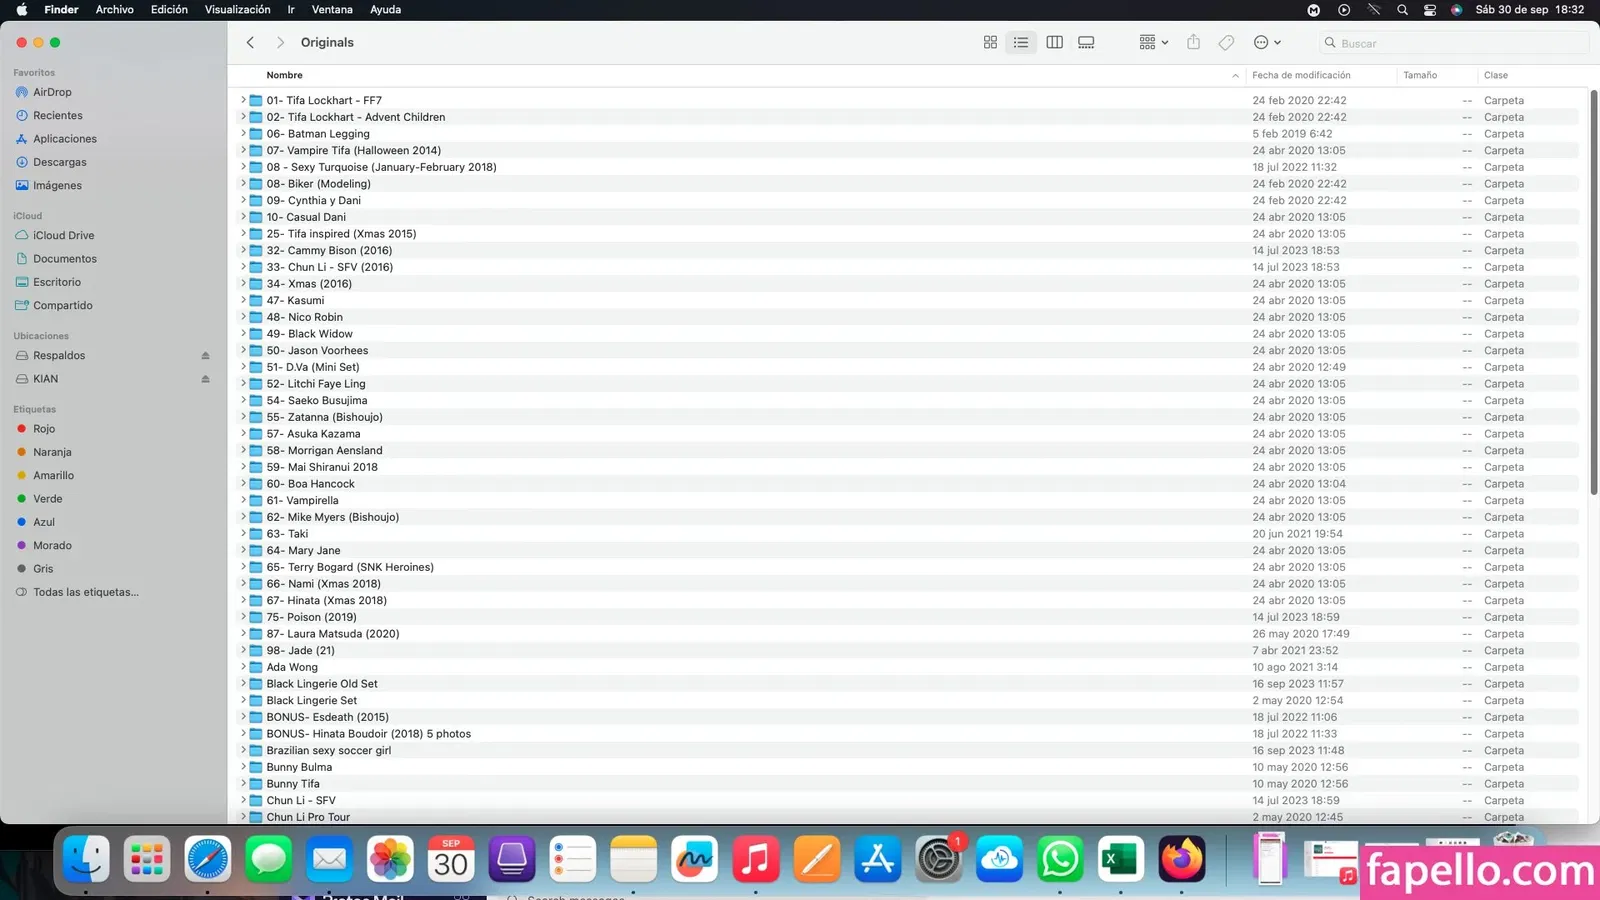Switch to icon grid view
Image resolution: width=1600 pixels, height=900 pixels.
click(990, 43)
